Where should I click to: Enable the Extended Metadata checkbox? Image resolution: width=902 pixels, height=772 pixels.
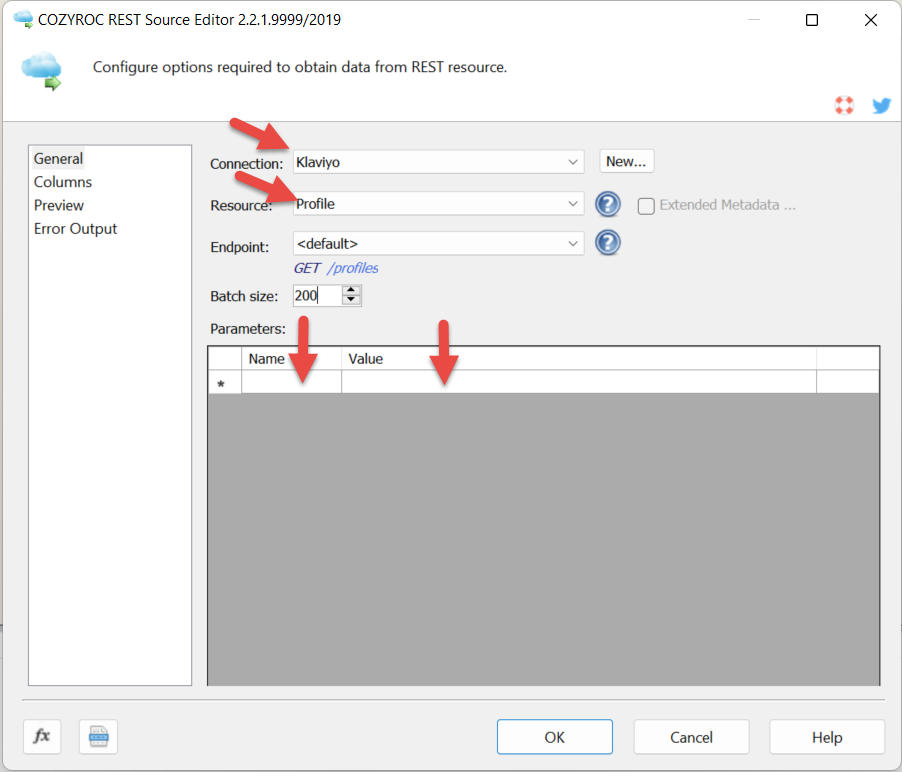[x=646, y=206]
